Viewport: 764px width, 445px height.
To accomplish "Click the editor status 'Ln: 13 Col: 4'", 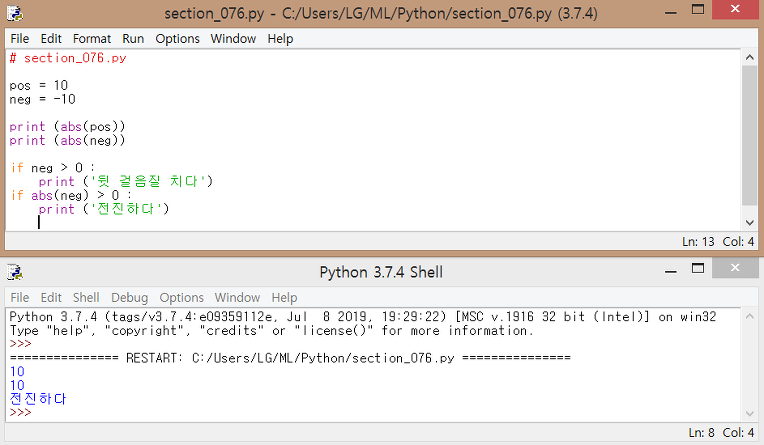I will point(718,242).
